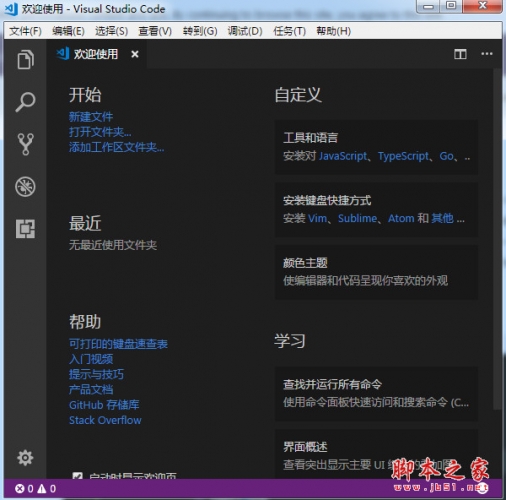Click the 学习 section heading
This screenshot has width=506, height=500.
pos(290,341)
